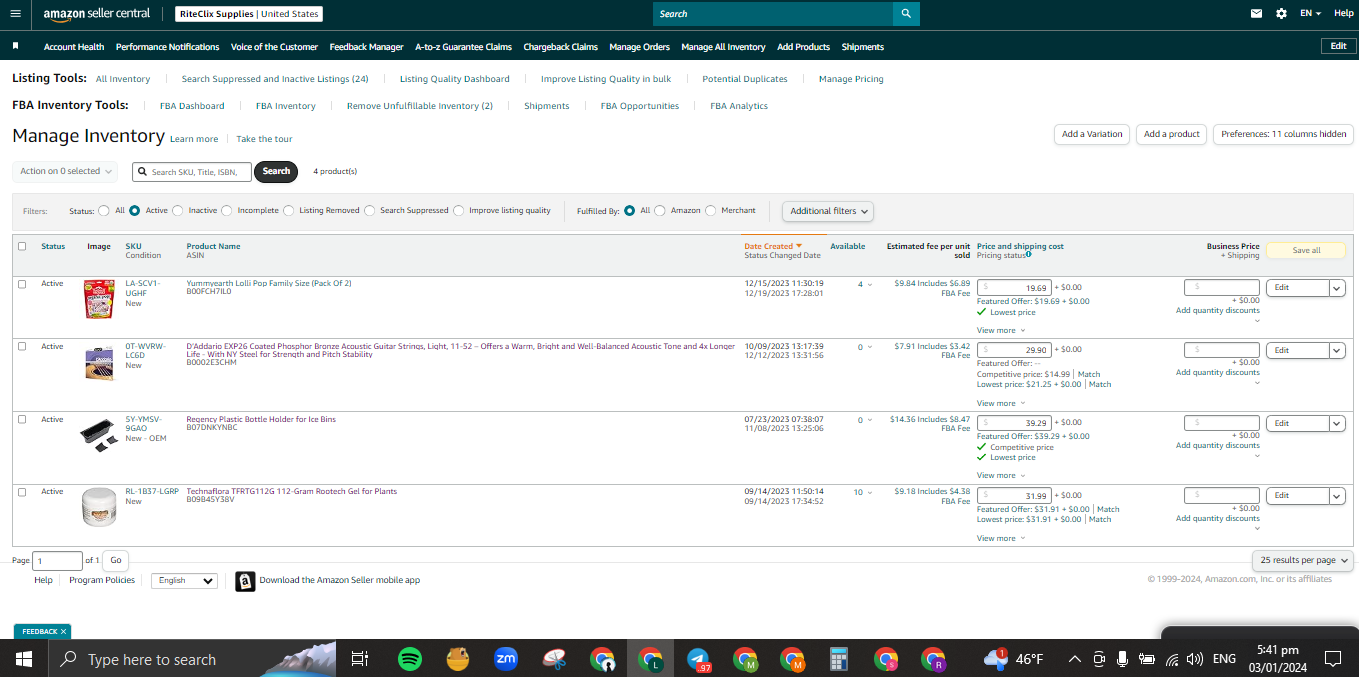Go to Shipments in top navigation bar
This screenshot has height=677, width=1359.
click(863, 47)
